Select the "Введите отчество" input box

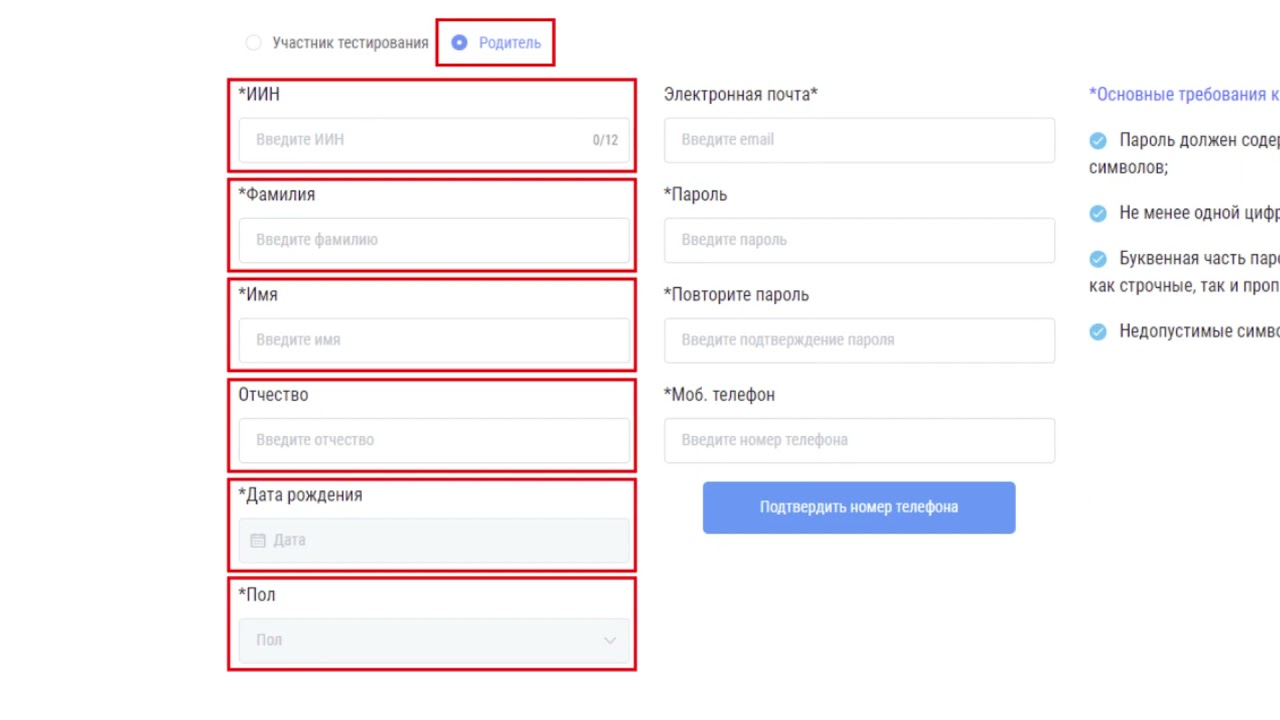pyautogui.click(x=433, y=440)
